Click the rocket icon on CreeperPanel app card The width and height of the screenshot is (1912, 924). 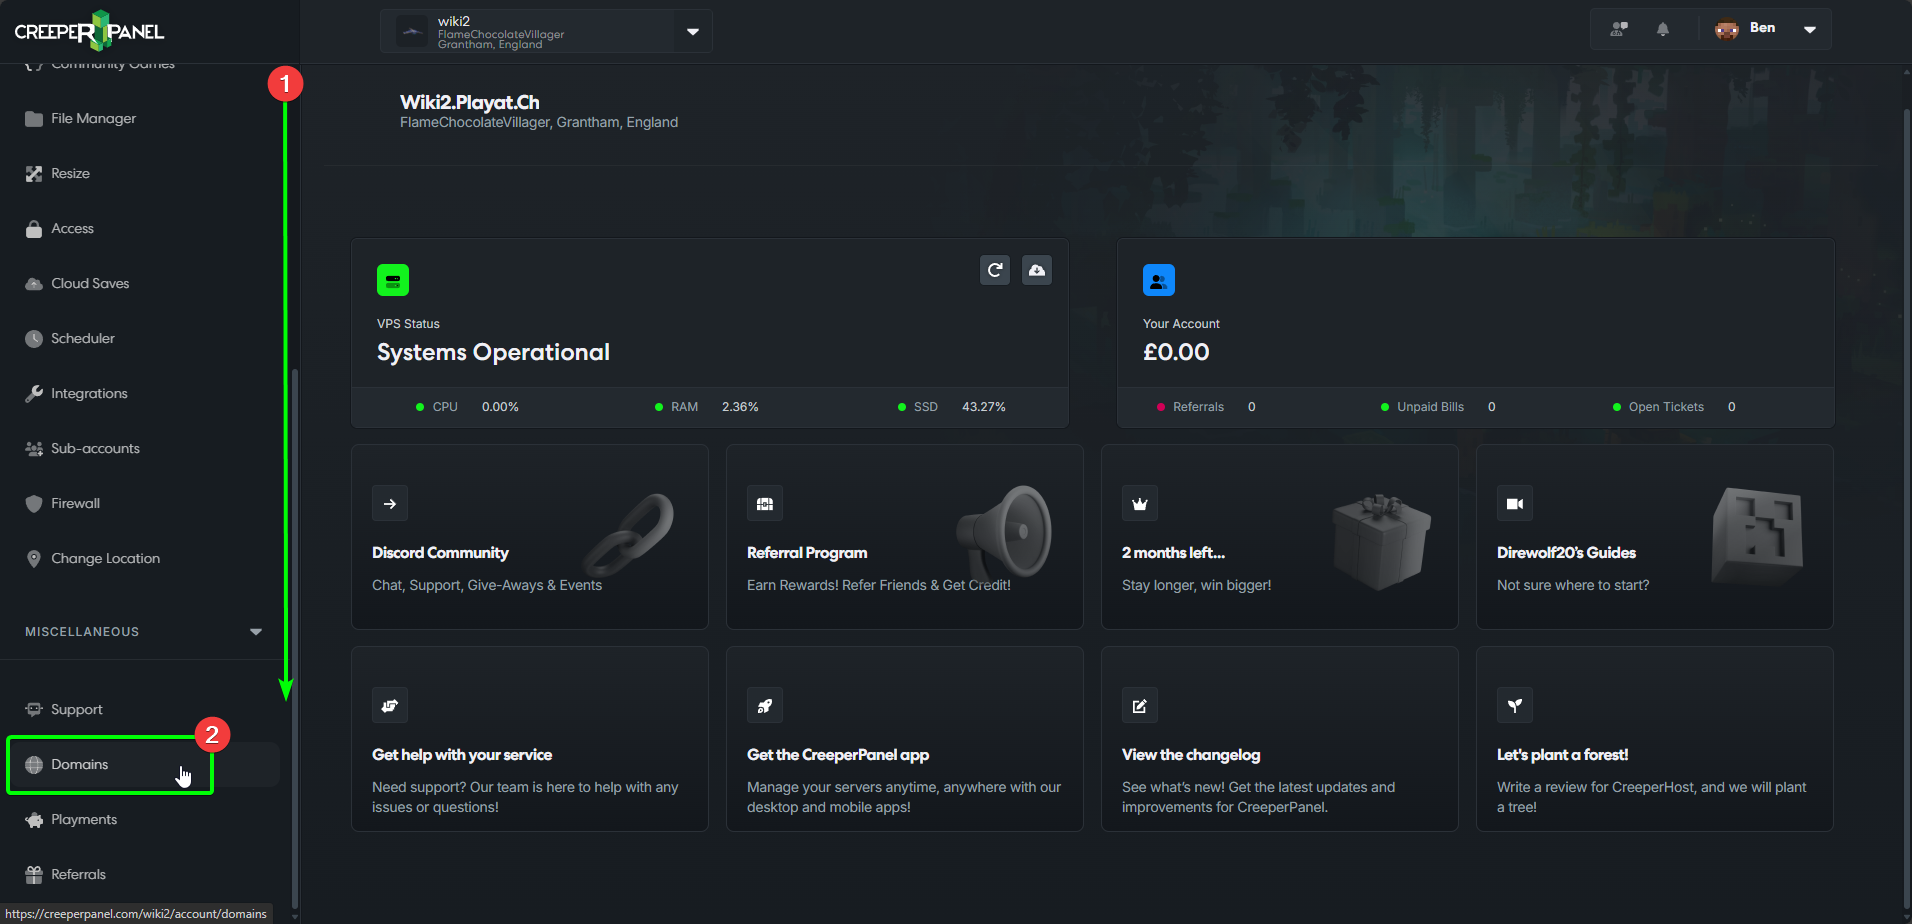click(764, 706)
